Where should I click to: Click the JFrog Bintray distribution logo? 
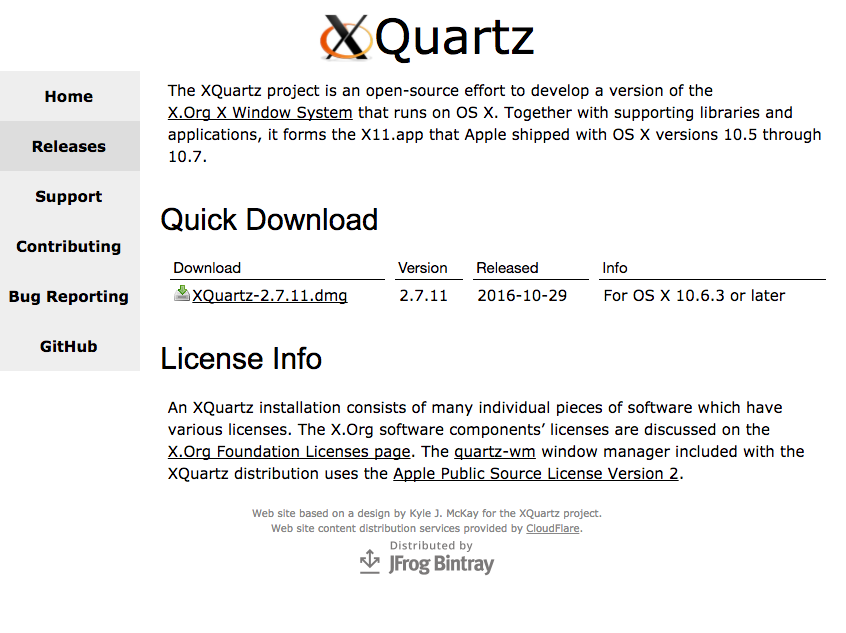pos(427,561)
